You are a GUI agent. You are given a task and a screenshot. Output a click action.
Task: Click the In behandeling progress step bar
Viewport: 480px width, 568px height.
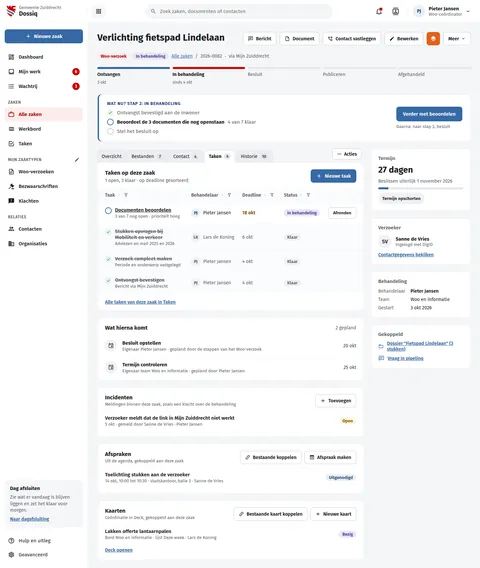[209, 68]
